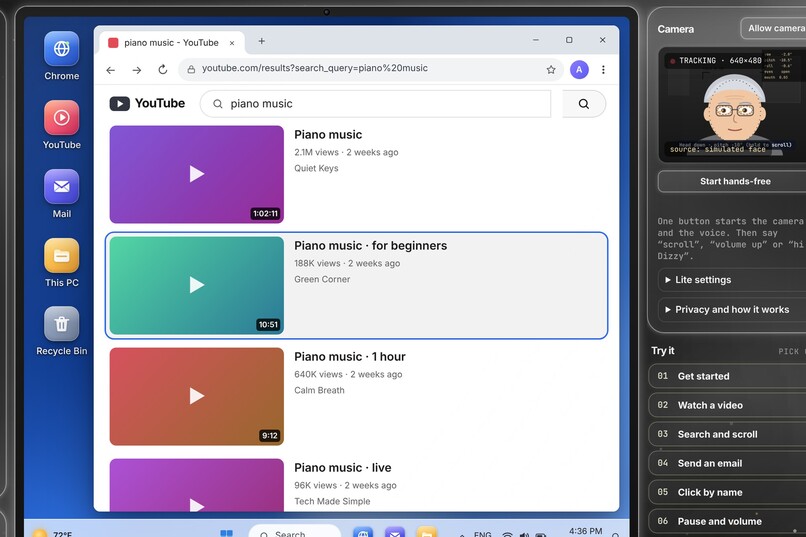This screenshot has width=806, height=537.
Task: Click '2.1M views · 2 weeks ago'
Action: tap(346, 152)
